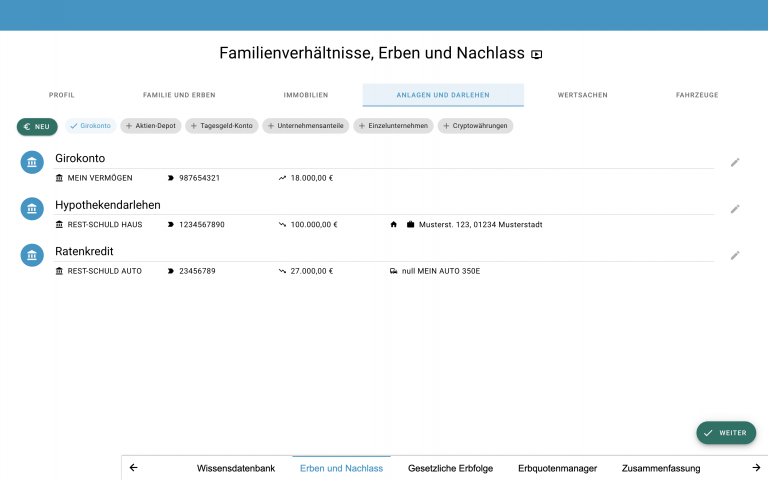Click the REST-SCHULD AUTO label
Viewport: 768px width, 480px height.
[x=104, y=271]
